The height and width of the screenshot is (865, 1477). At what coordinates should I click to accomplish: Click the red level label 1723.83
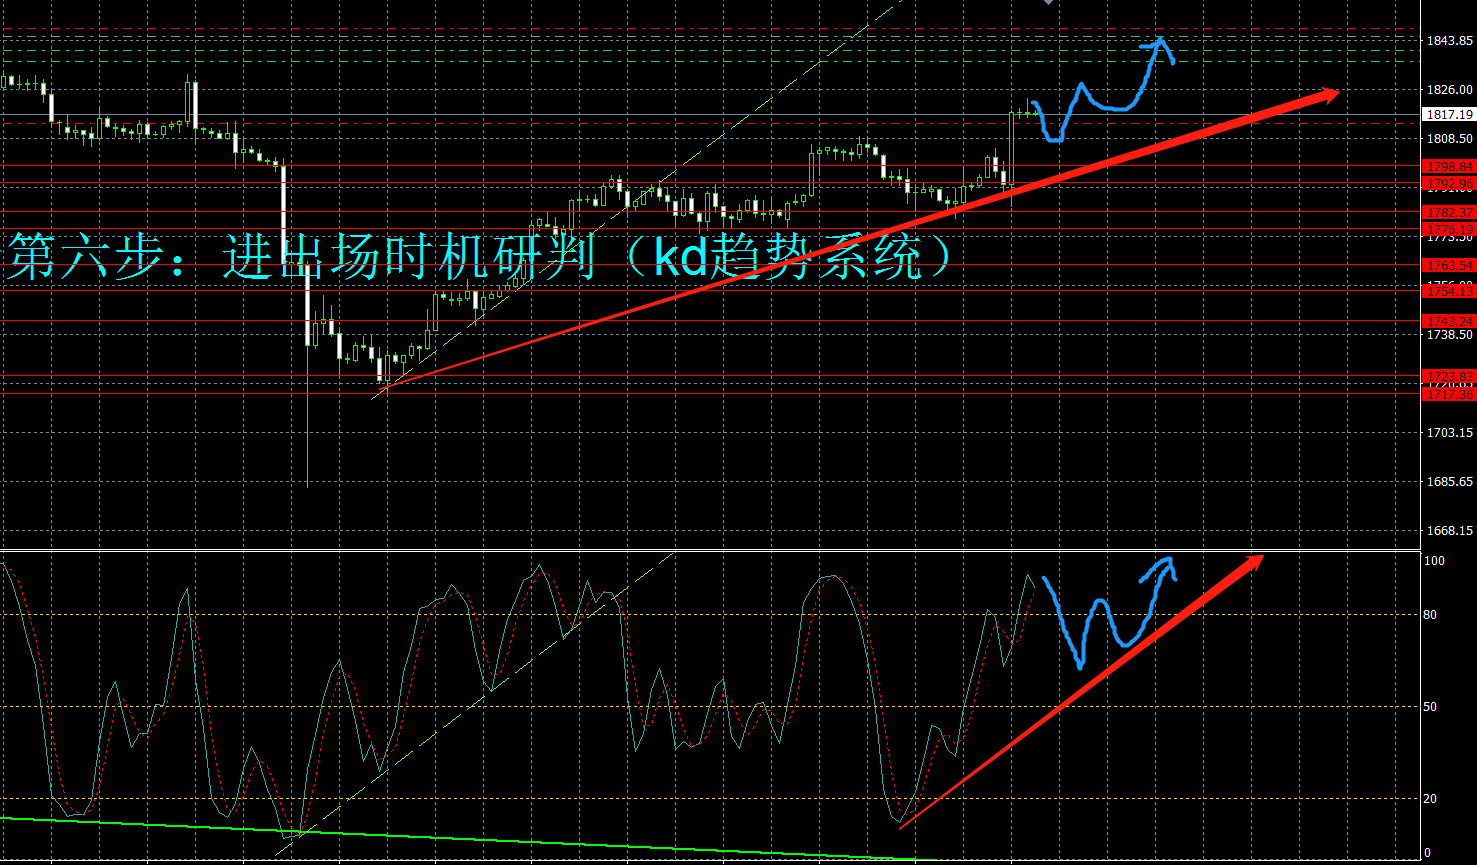(1449, 376)
